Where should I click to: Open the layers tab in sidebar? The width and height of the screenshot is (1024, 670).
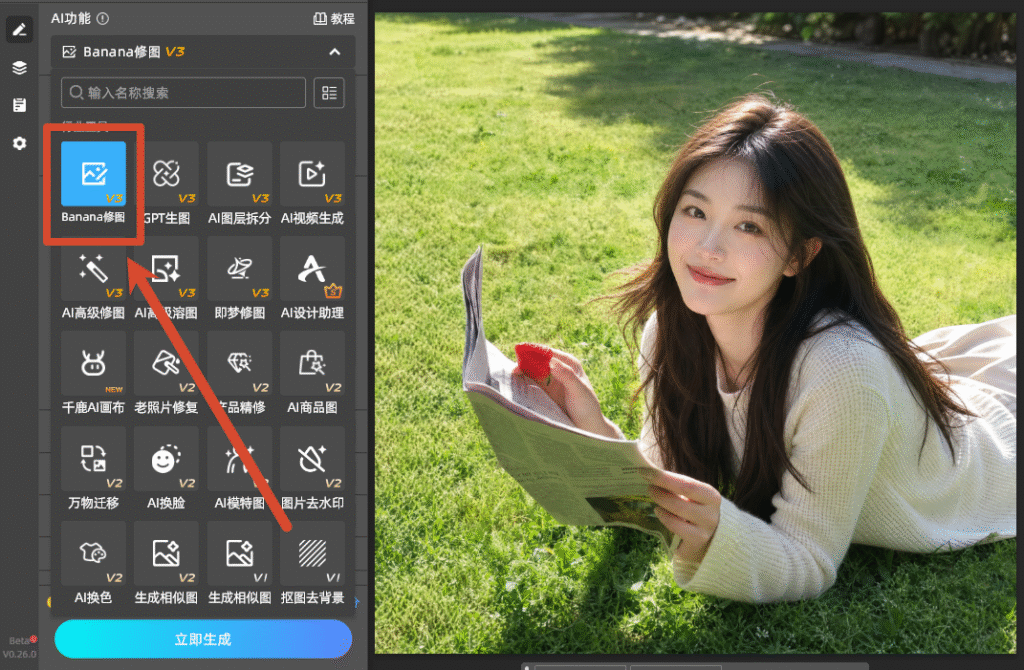coord(20,67)
